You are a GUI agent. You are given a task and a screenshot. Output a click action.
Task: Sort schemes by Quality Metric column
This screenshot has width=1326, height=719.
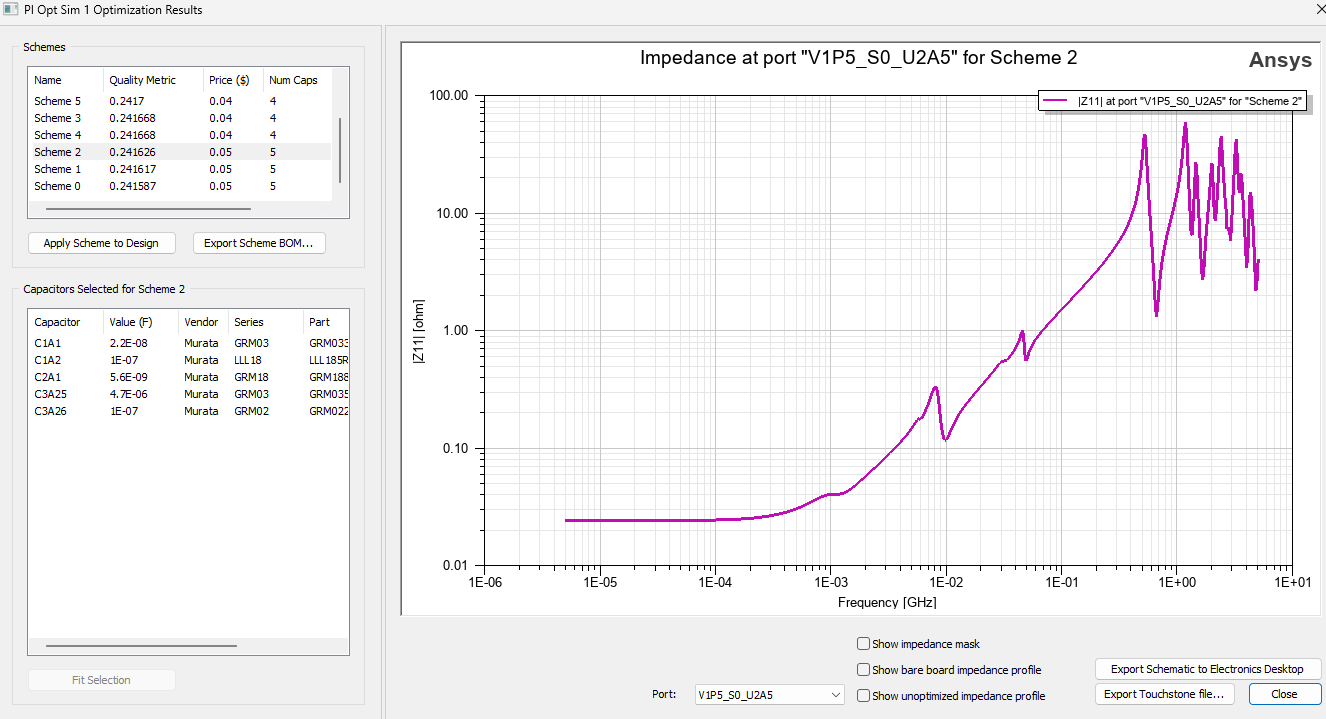click(x=142, y=80)
